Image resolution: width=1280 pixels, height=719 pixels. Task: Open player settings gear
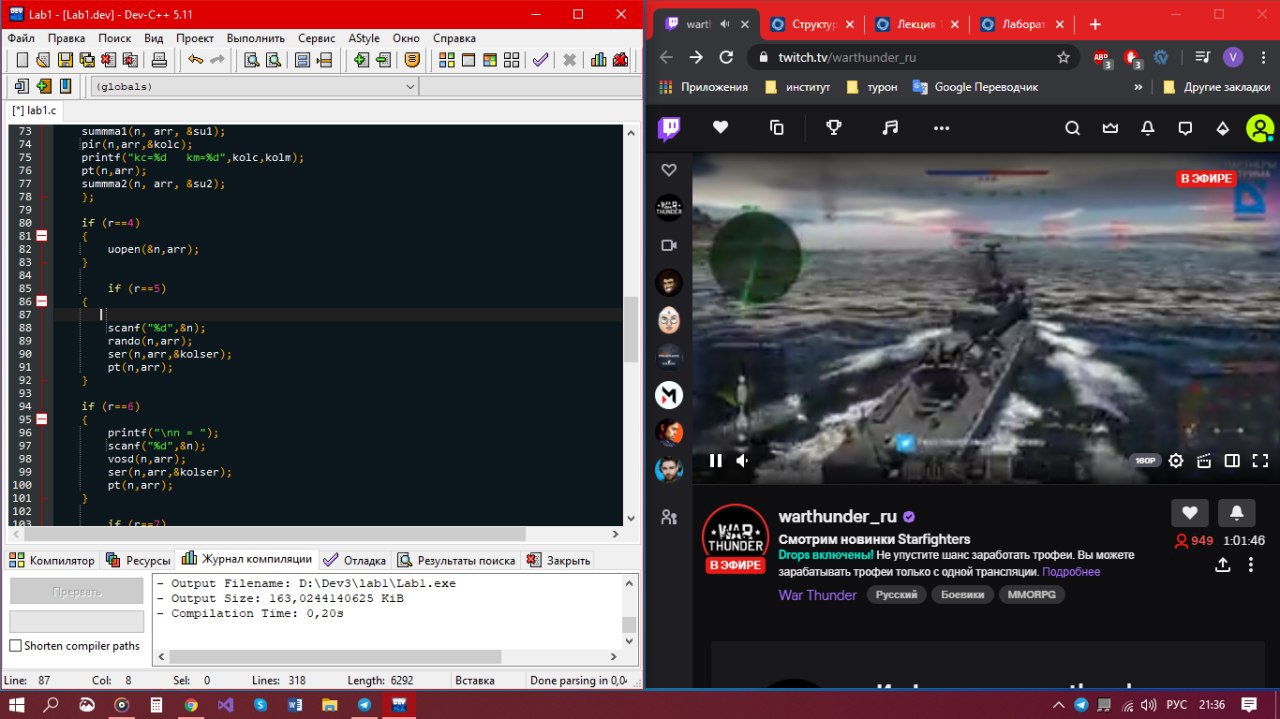pos(1176,460)
